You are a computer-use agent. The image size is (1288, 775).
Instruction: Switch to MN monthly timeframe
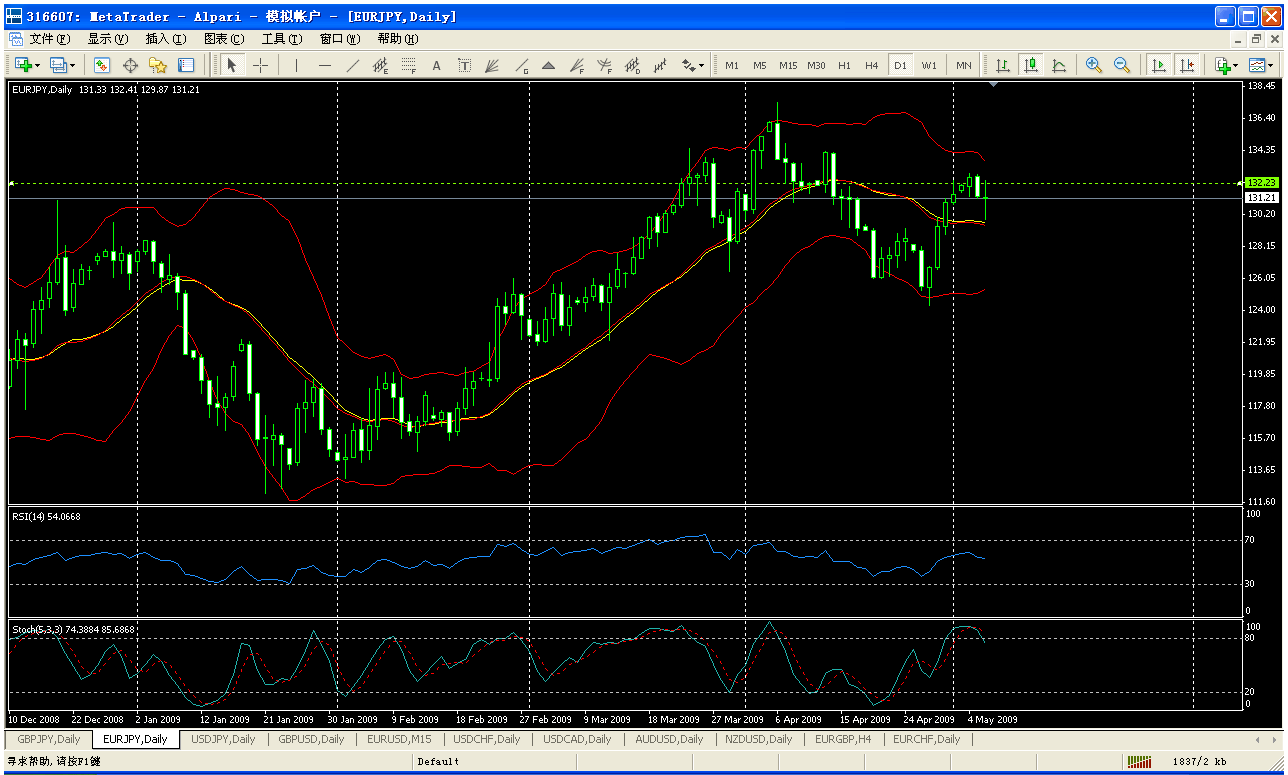pyautogui.click(x=963, y=65)
